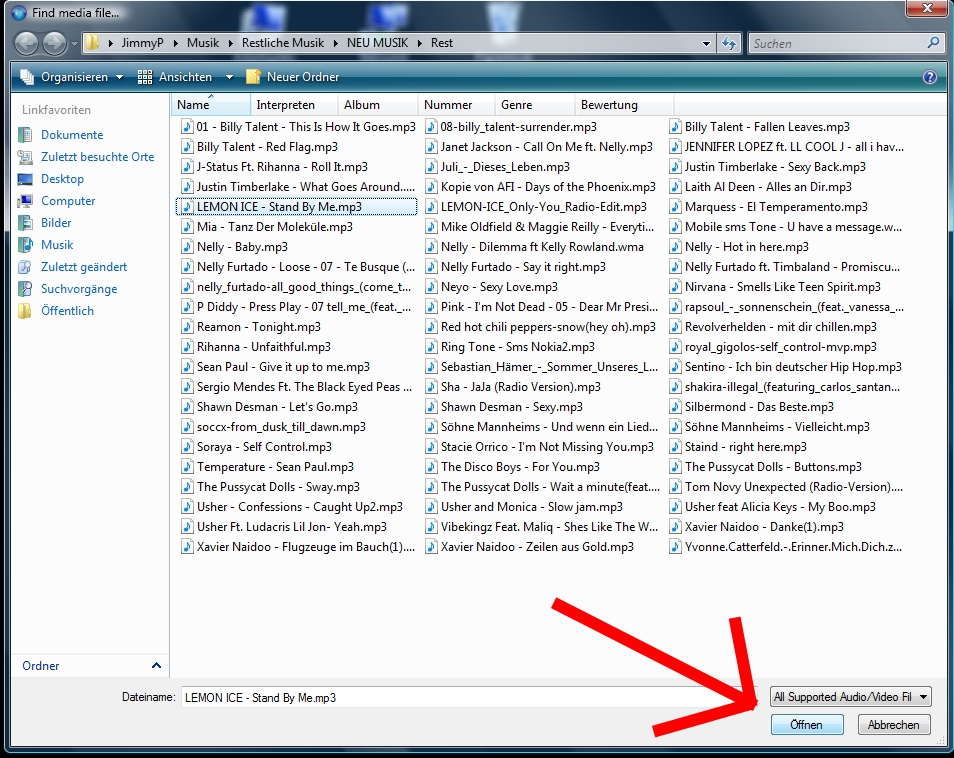The image size is (954, 758).
Task: Click the file icon of Rihanna - Unfaithful.mp3
Action: point(187,347)
